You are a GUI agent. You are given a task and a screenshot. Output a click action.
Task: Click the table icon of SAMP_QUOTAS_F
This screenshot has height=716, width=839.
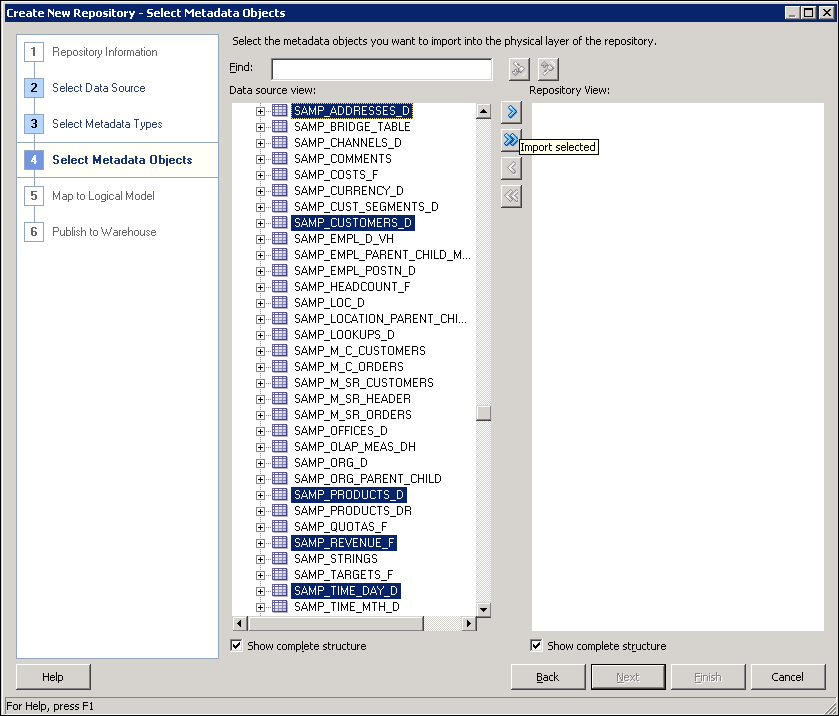pyautogui.click(x=279, y=527)
